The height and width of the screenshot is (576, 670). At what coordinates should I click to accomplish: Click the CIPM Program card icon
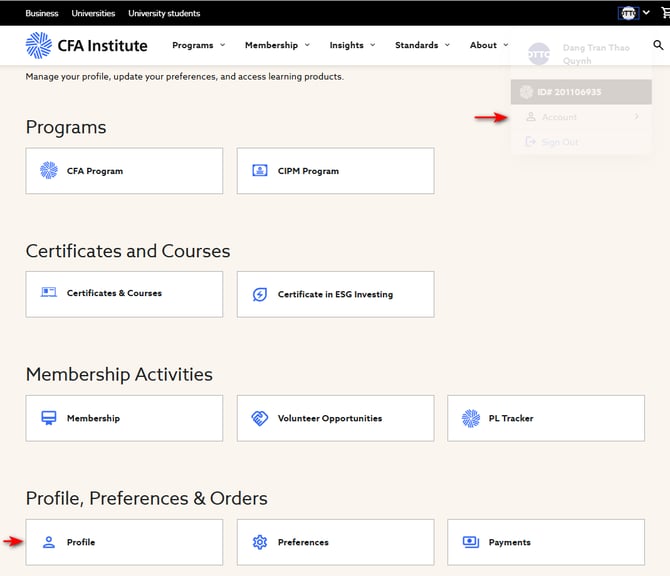(x=260, y=170)
